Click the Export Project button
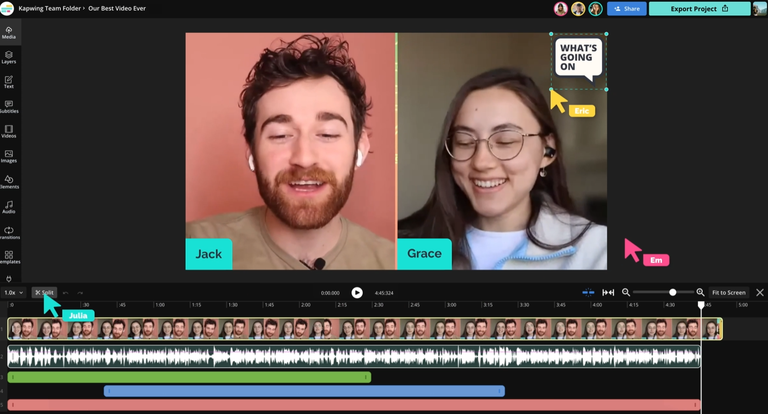Viewport: 768px width, 414px height. 699,9
